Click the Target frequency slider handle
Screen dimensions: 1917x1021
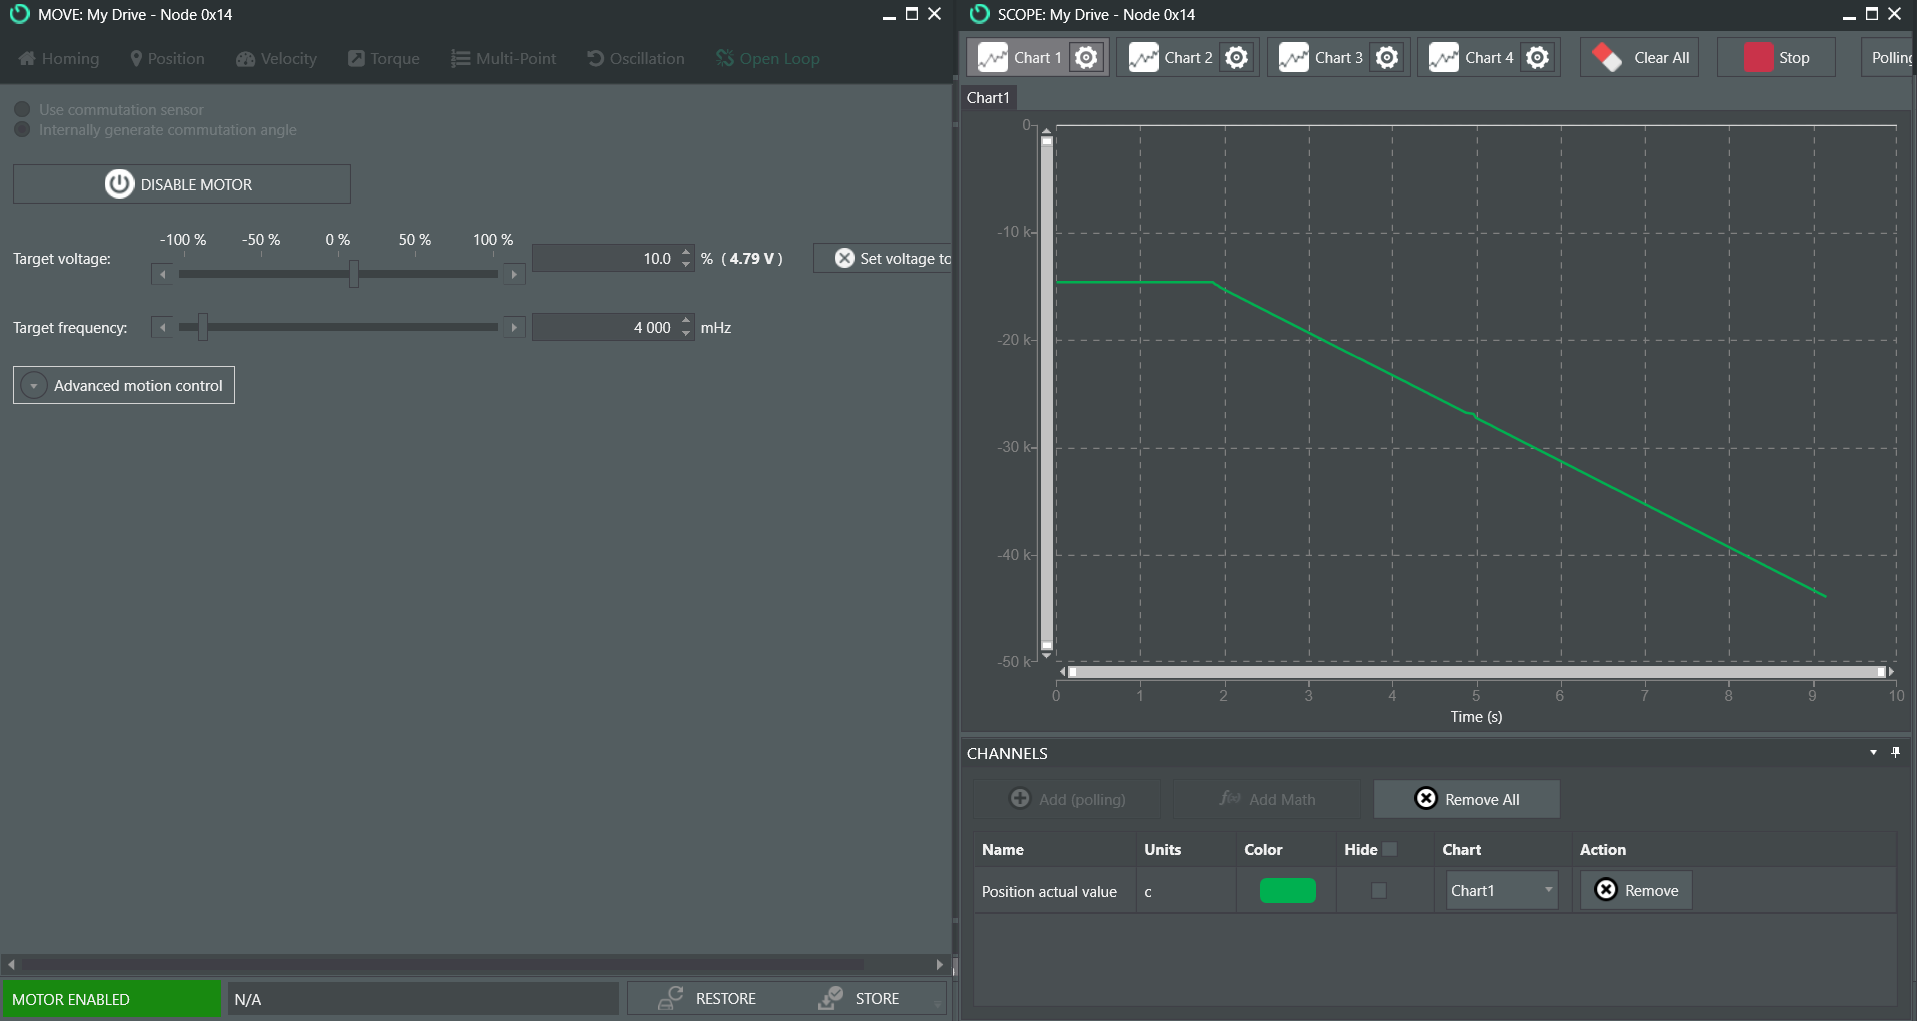coord(202,327)
